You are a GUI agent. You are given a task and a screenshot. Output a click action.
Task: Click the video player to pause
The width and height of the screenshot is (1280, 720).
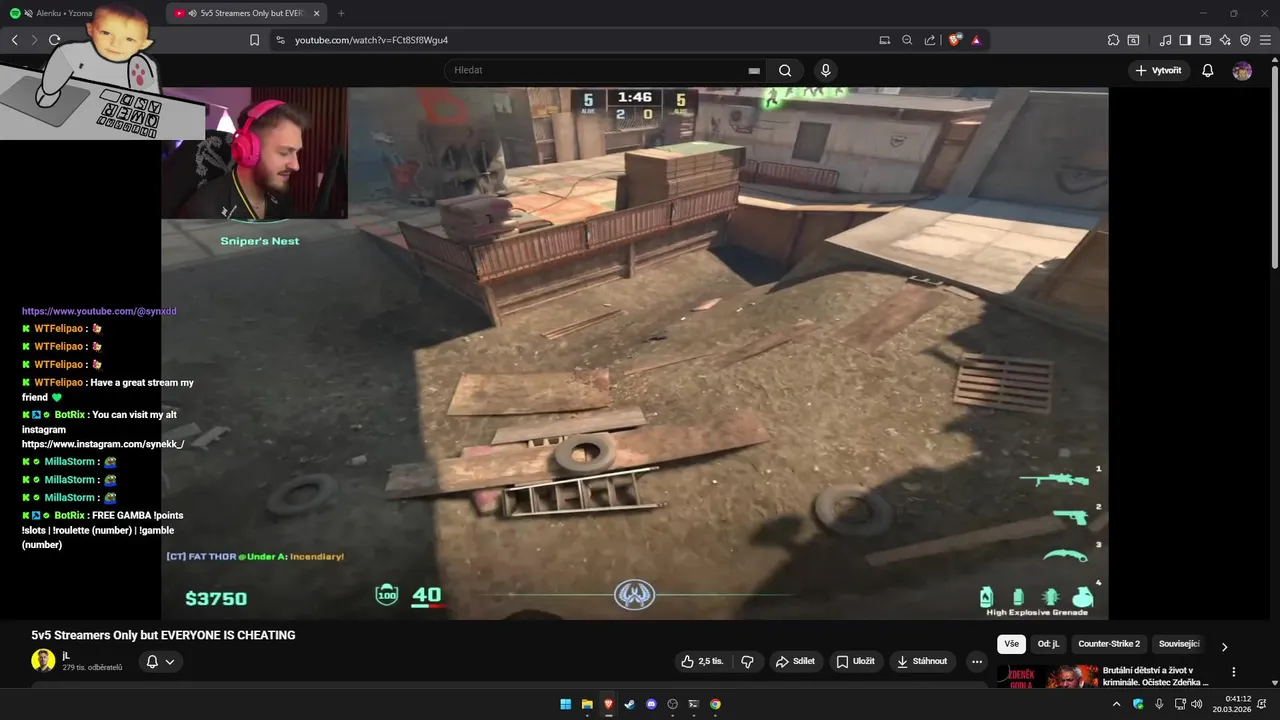634,353
